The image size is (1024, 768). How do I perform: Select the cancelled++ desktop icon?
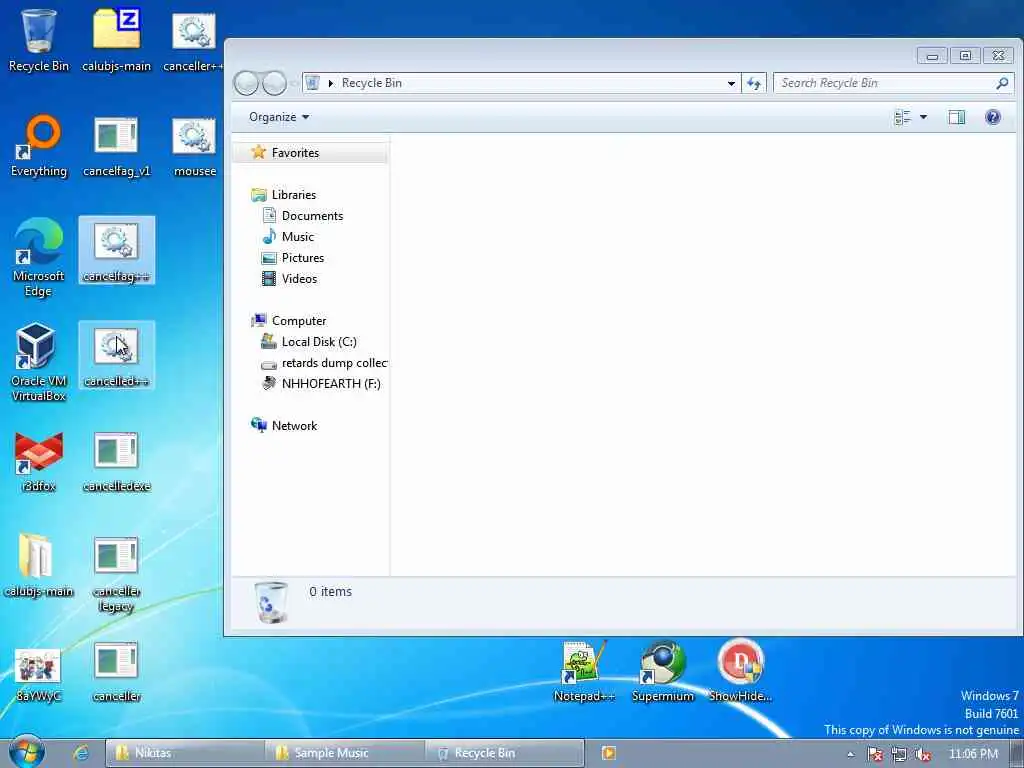116,355
